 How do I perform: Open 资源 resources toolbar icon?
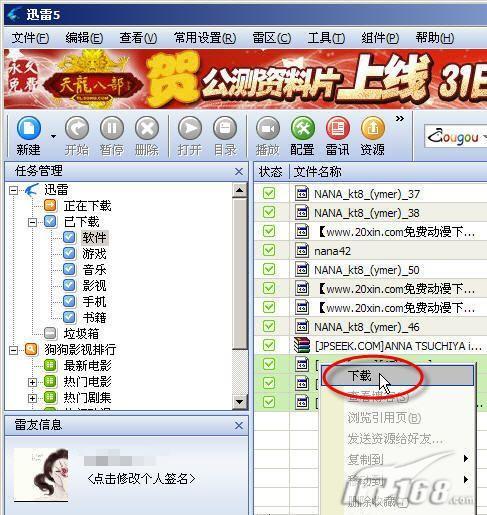click(x=373, y=128)
